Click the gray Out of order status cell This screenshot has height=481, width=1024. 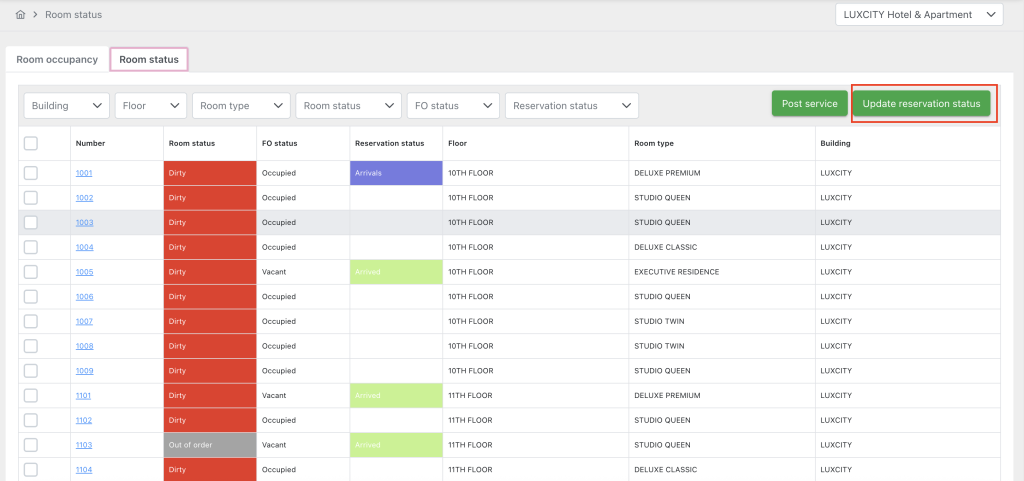(x=210, y=445)
